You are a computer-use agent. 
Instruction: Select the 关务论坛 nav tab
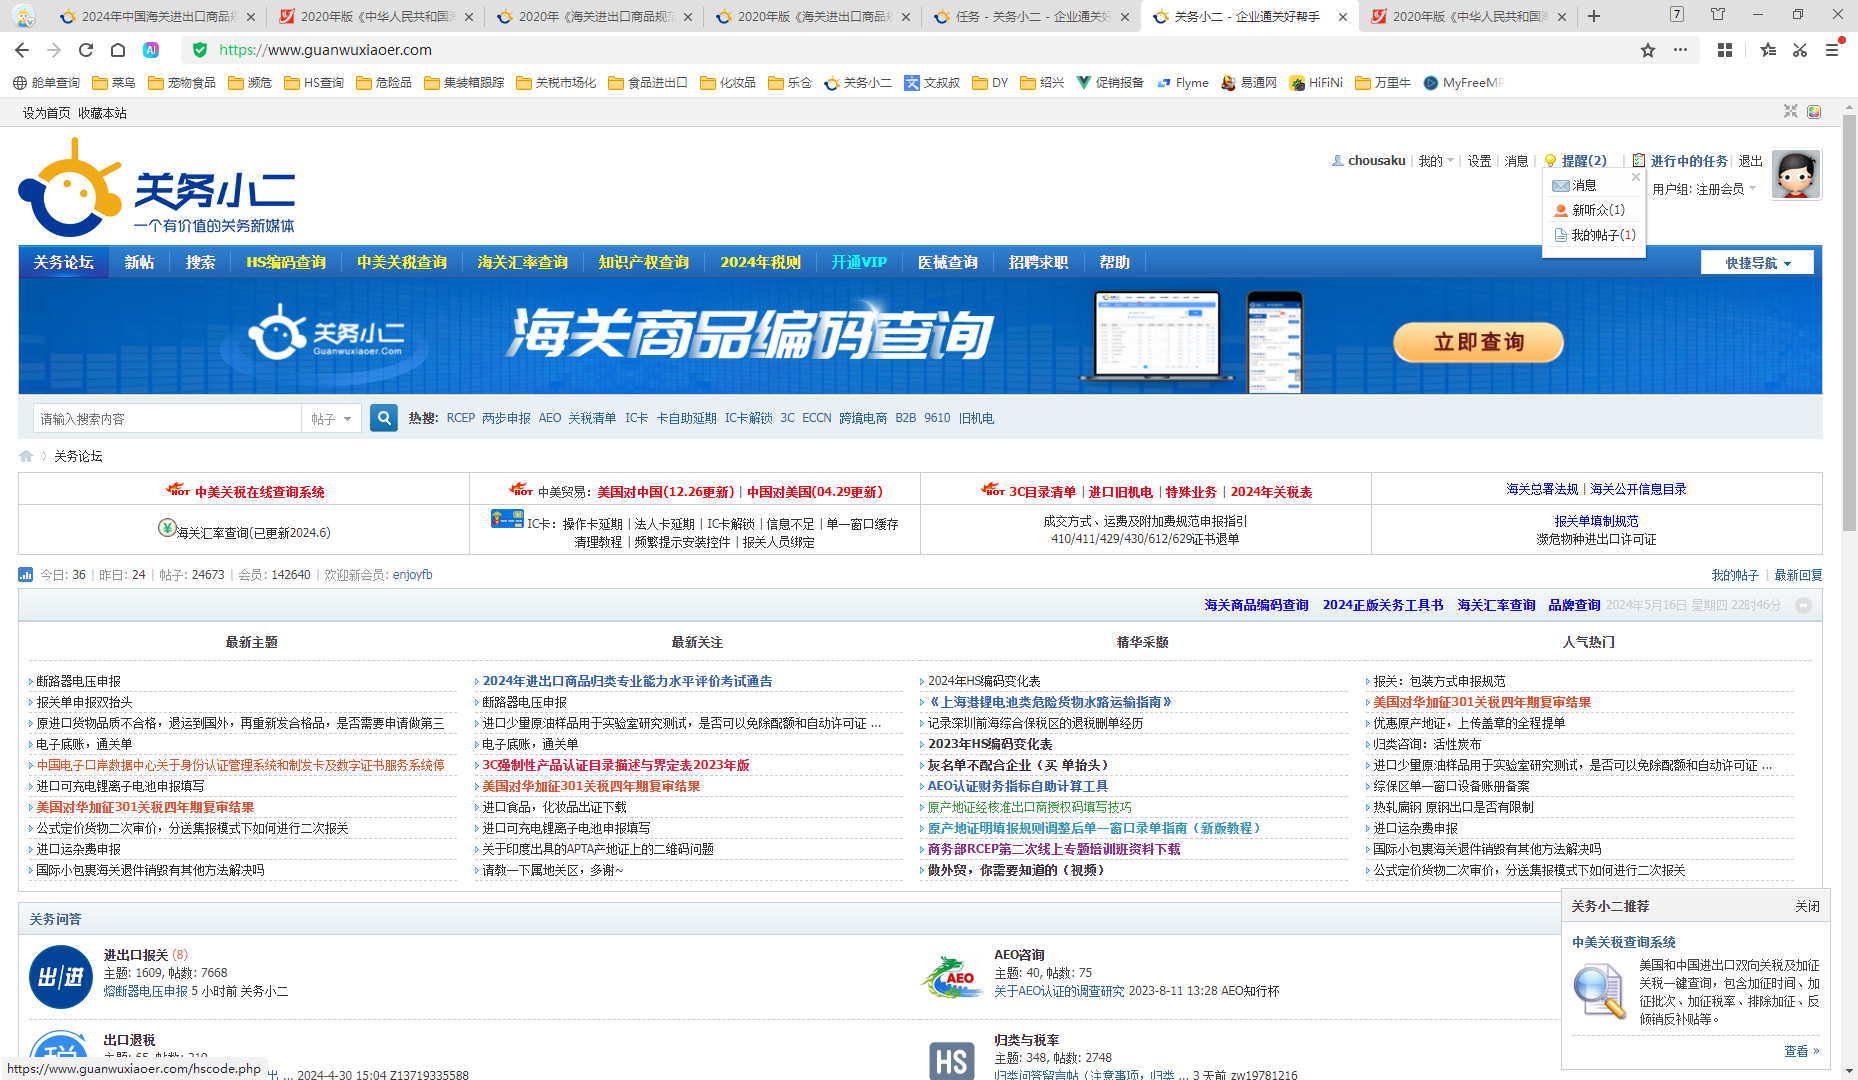tap(64, 262)
